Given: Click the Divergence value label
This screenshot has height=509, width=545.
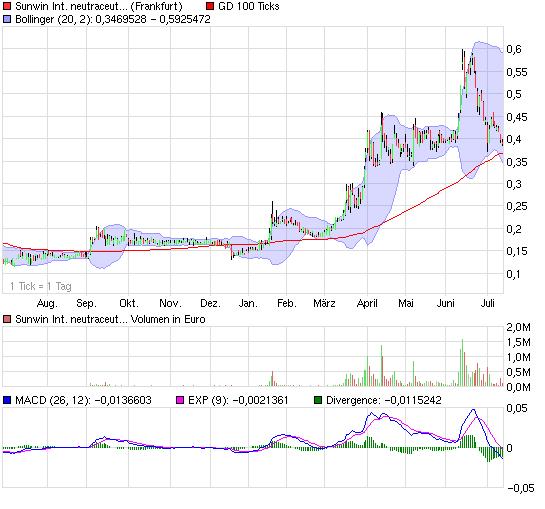Looking at the screenshot, I should pyautogui.click(x=384, y=400).
